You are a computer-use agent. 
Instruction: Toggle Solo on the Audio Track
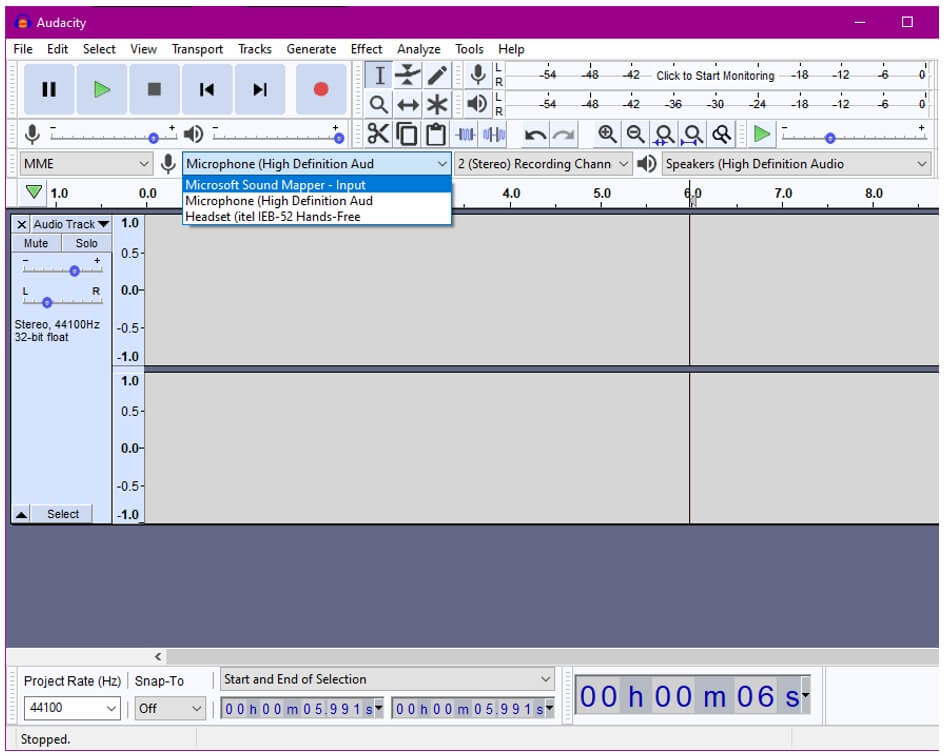87,243
